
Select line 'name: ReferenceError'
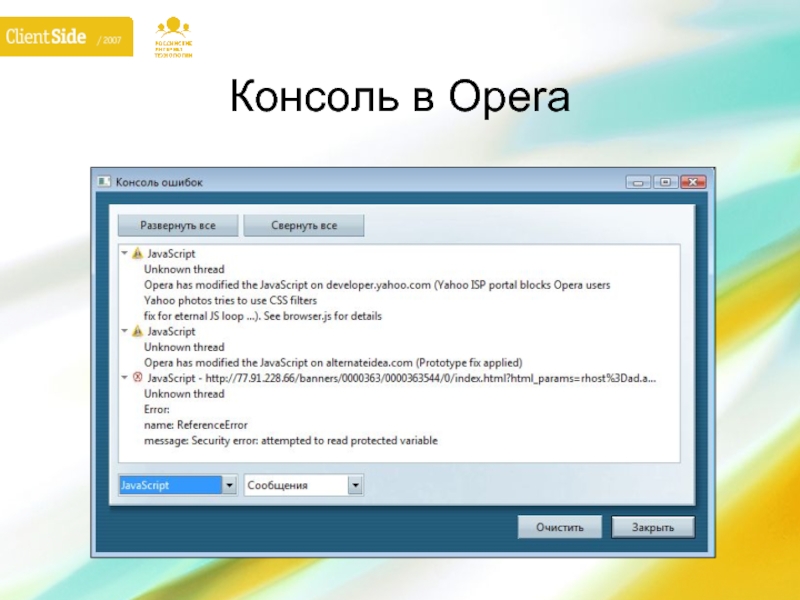coord(195,425)
